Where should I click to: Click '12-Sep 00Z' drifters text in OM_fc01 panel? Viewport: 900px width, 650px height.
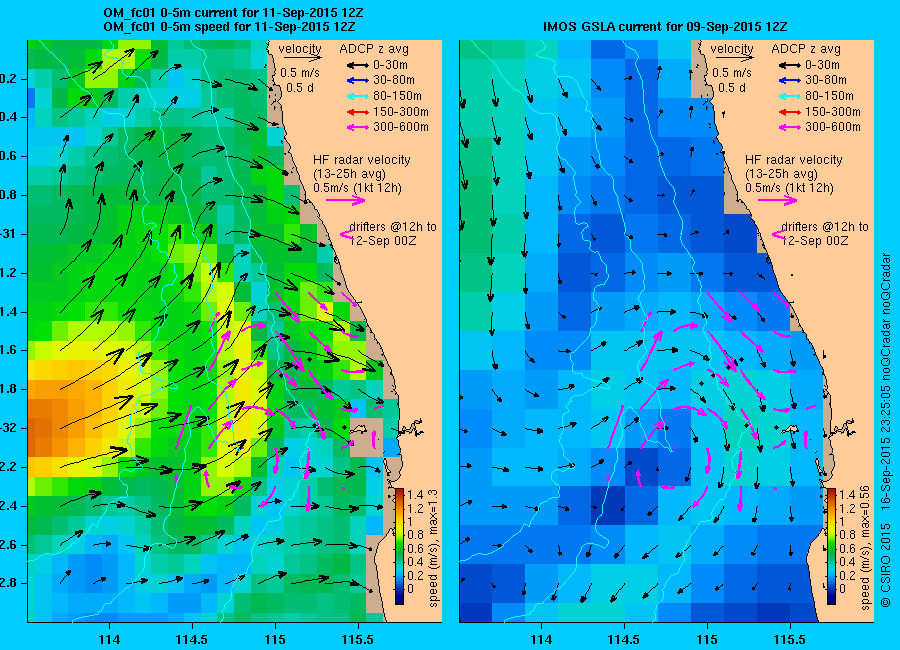point(383,241)
